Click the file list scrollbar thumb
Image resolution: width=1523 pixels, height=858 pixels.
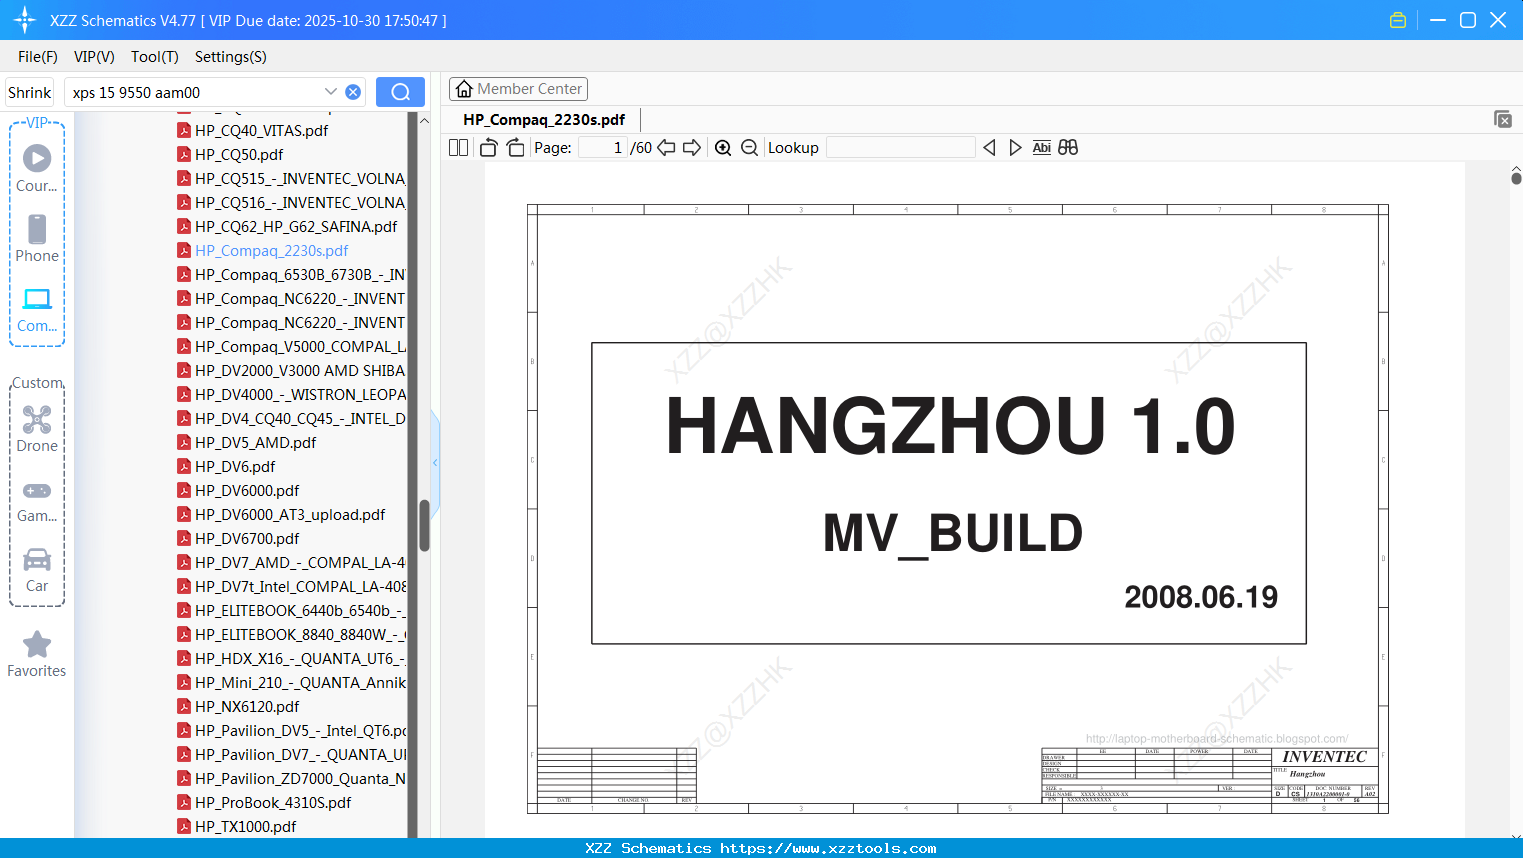(424, 525)
